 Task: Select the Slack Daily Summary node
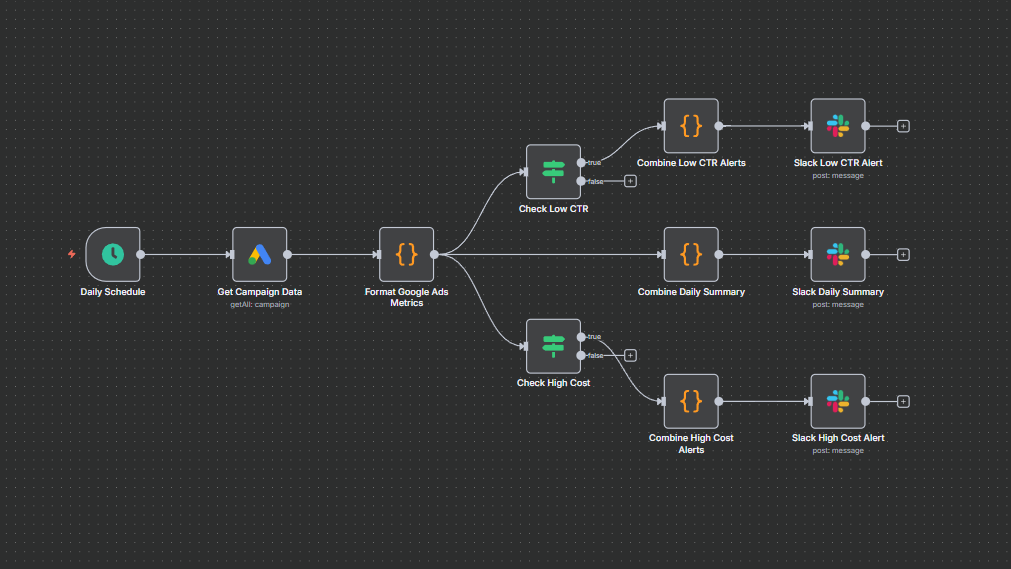coord(837,254)
